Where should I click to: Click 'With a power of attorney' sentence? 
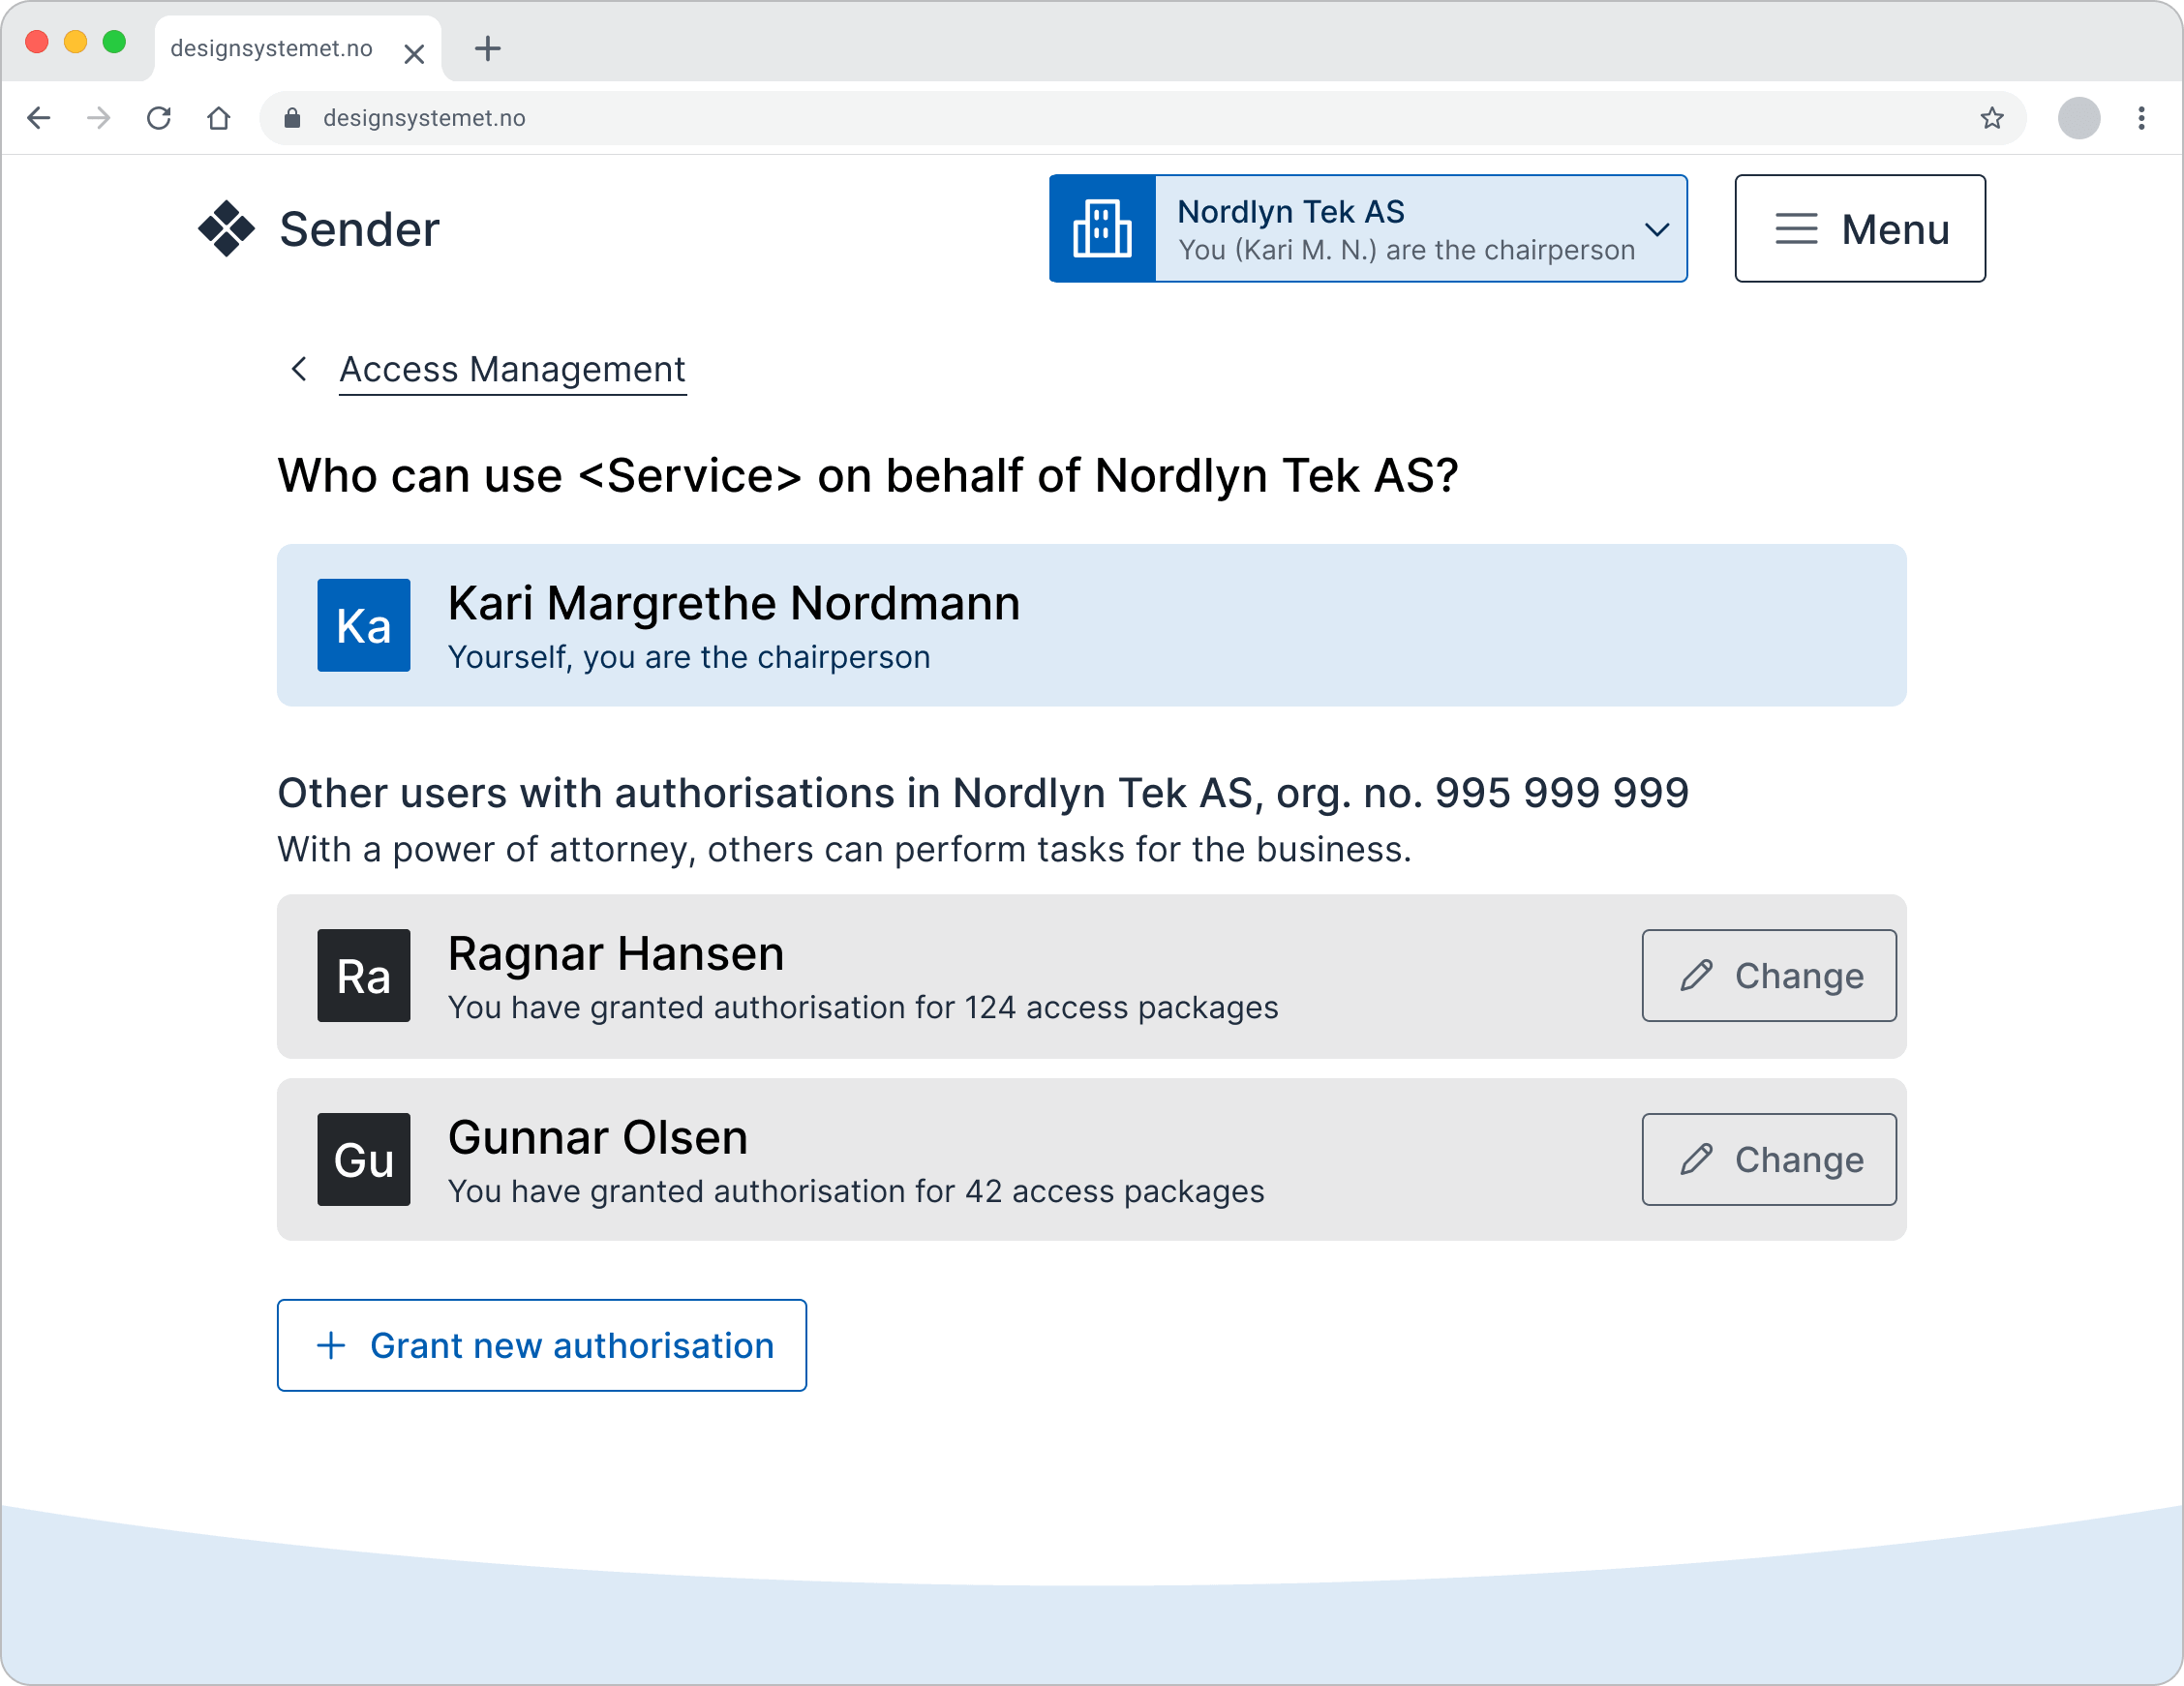tap(845, 849)
